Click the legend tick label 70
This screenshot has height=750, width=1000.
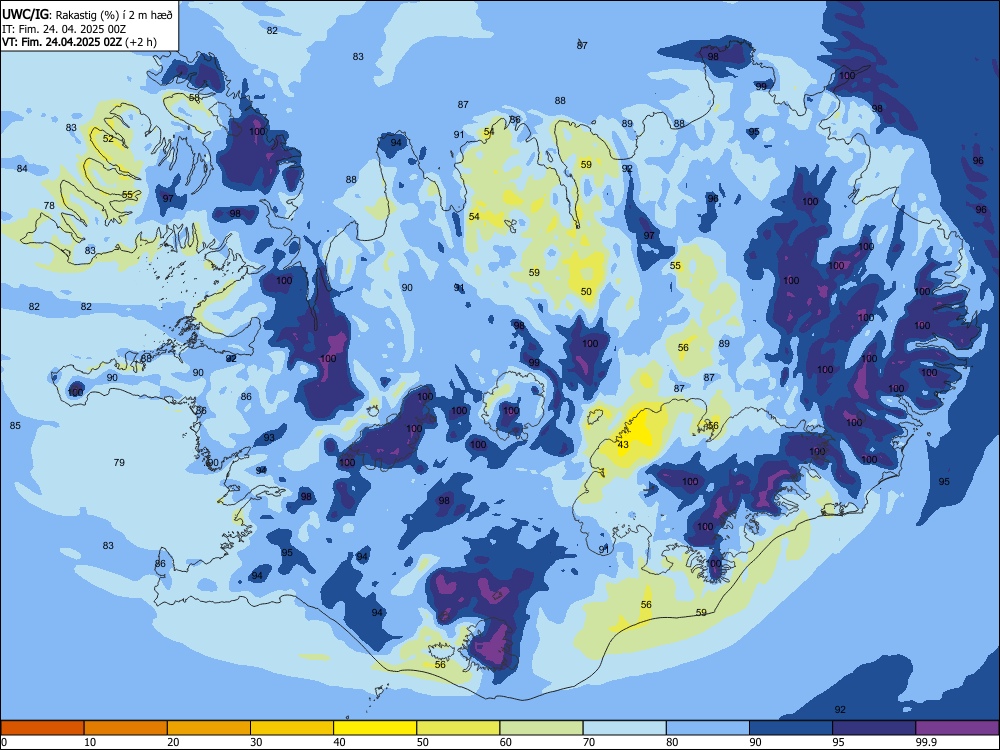coord(589,742)
